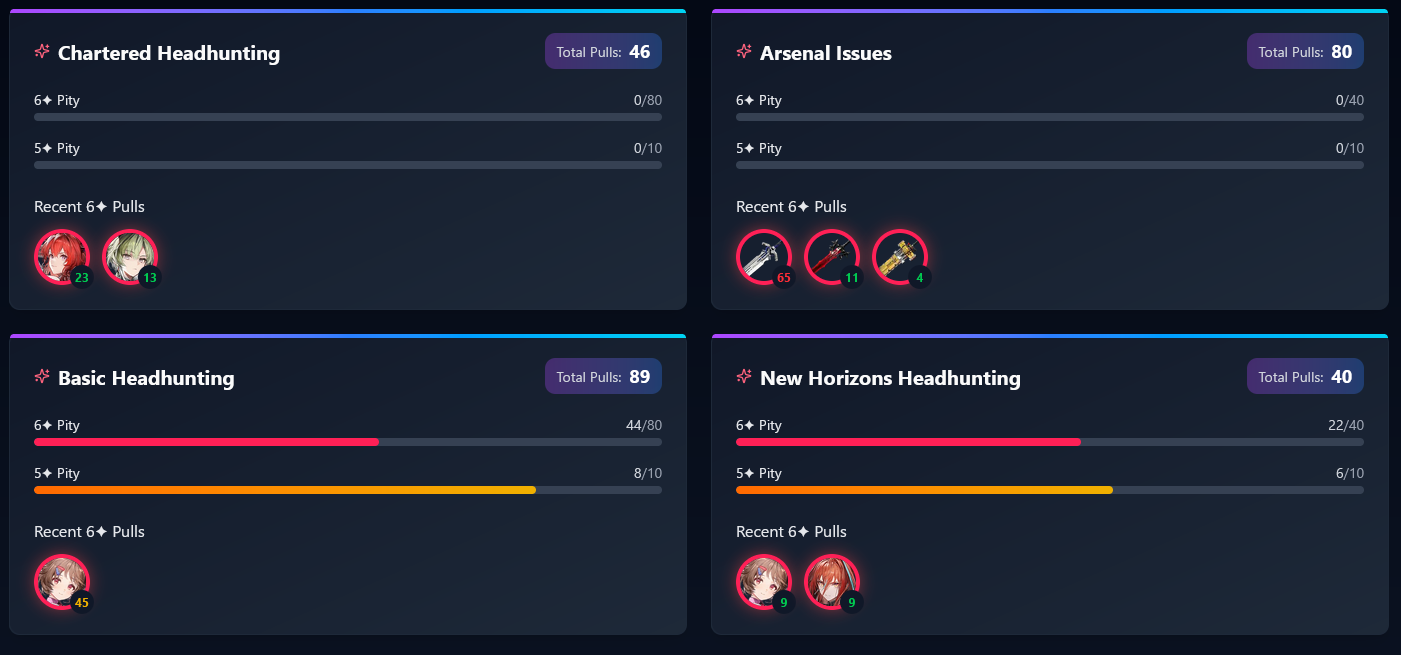Click the New Horizons 6✦ Pity progress bar

1050,442
